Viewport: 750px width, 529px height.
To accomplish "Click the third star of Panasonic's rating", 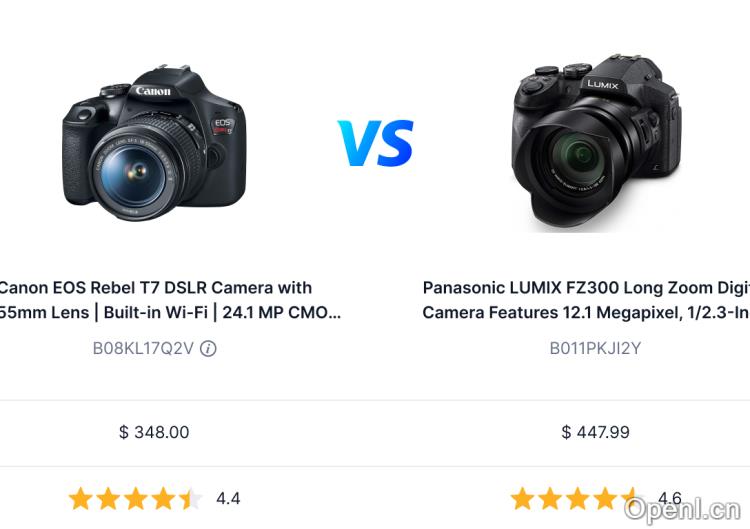I will point(577,499).
